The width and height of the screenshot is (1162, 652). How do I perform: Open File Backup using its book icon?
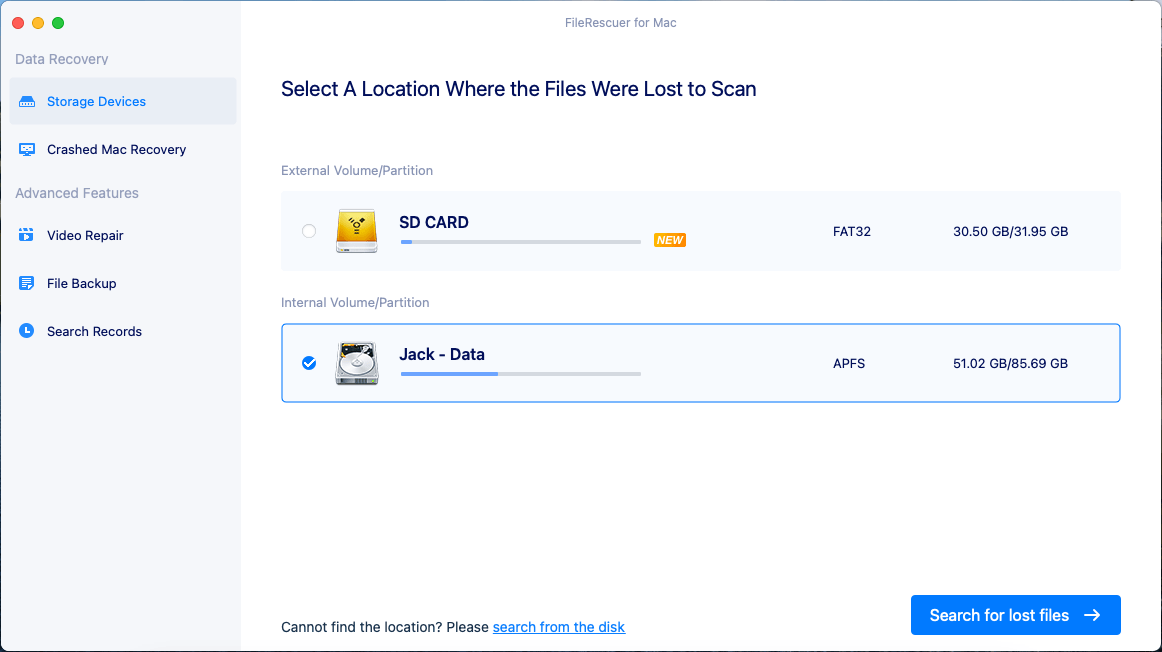pyautogui.click(x=27, y=283)
